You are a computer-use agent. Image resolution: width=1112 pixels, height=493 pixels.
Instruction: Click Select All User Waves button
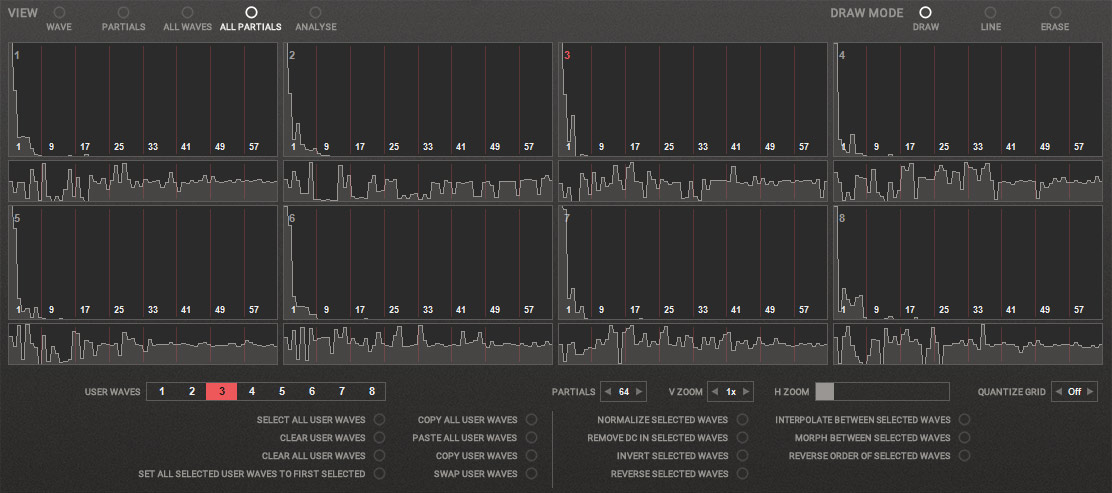[x=379, y=420]
